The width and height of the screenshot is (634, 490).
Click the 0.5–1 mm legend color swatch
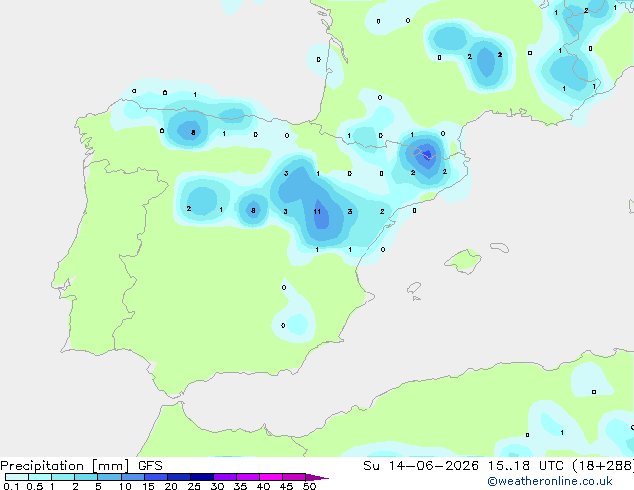tap(40, 477)
